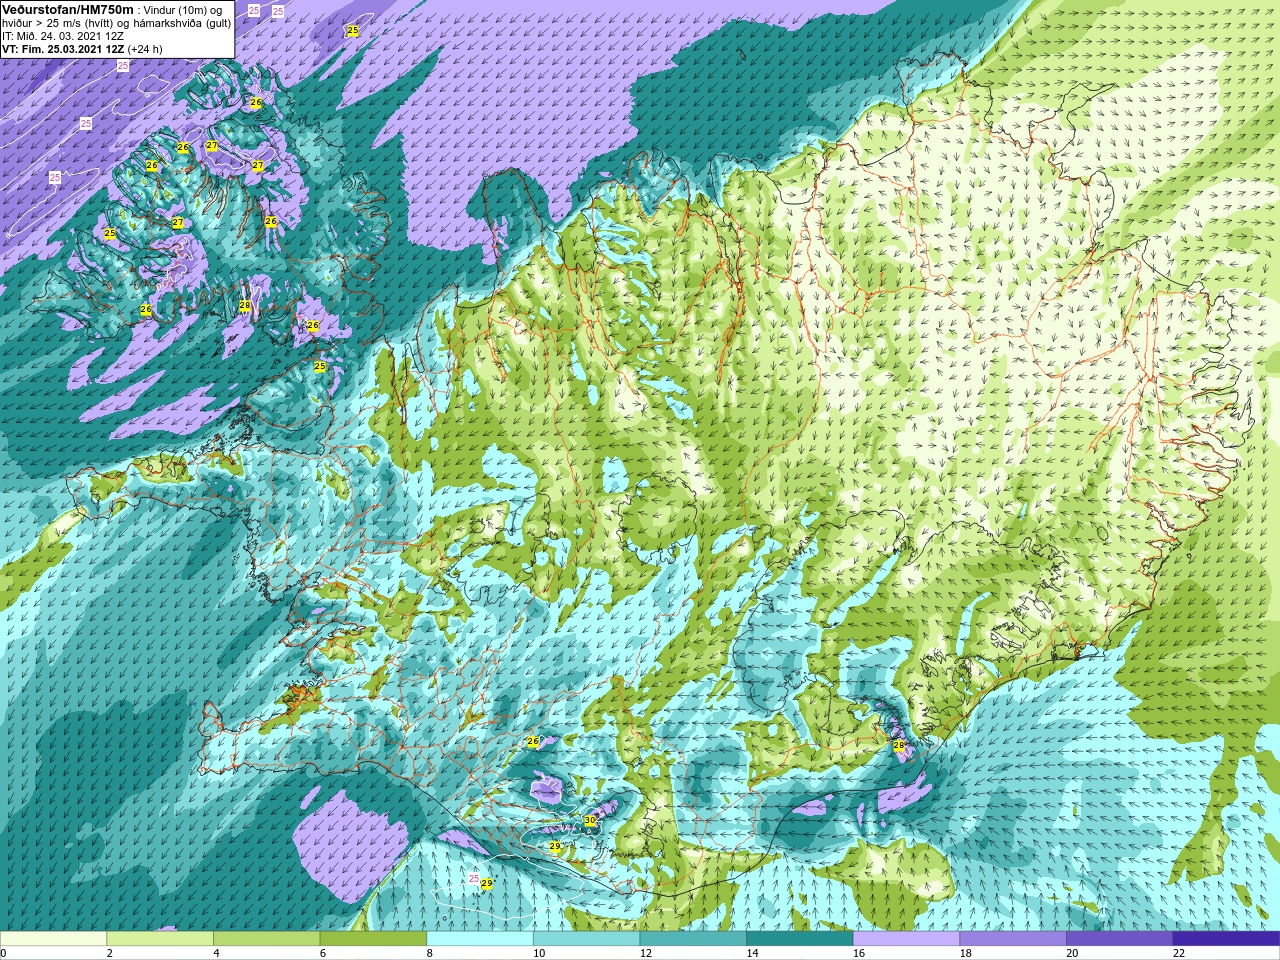Select the 'hviður > 25 m/s (hvítt)' legend line
The height and width of the screenshot is (960, 1280).
pos(60,23)
